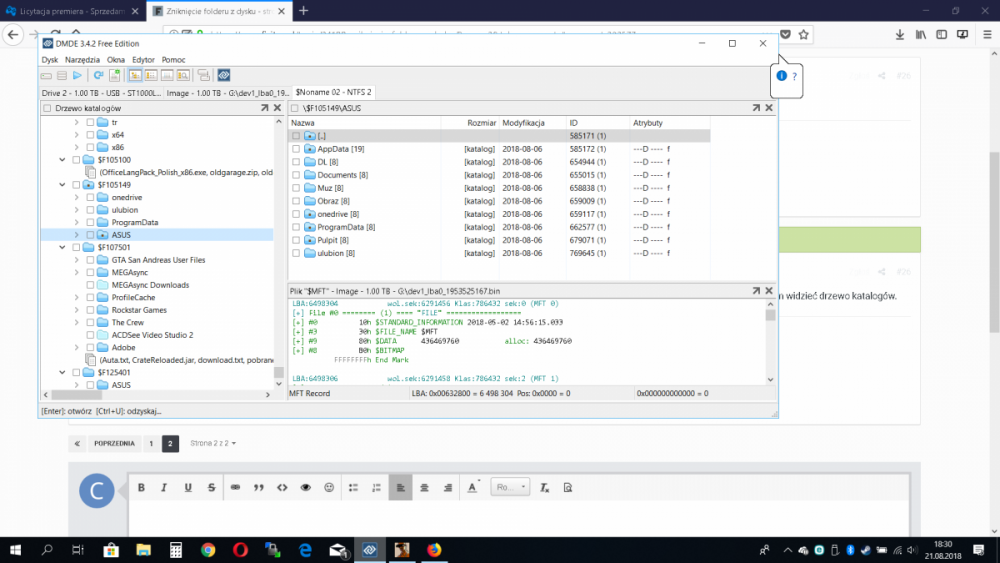1000x563 pixels.
Task: Go to the POPRZEDNIA page button
Action: 114,443
